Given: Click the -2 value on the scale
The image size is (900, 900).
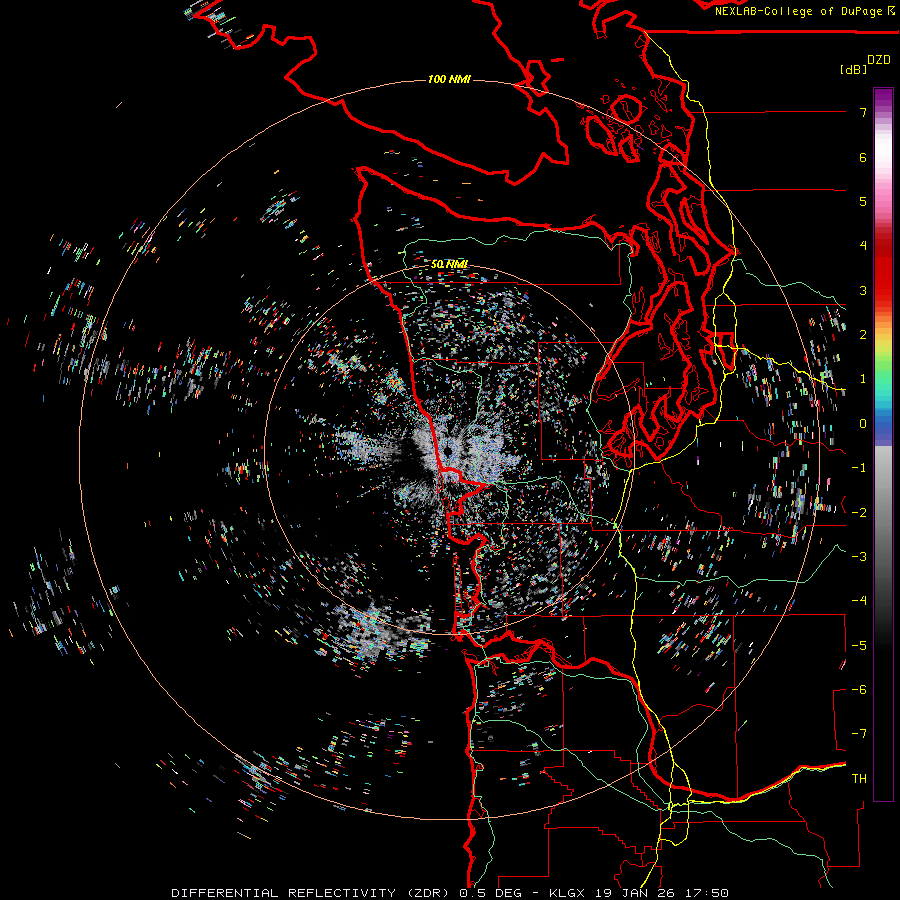Looking at the screenshot, I should (859, 513).
